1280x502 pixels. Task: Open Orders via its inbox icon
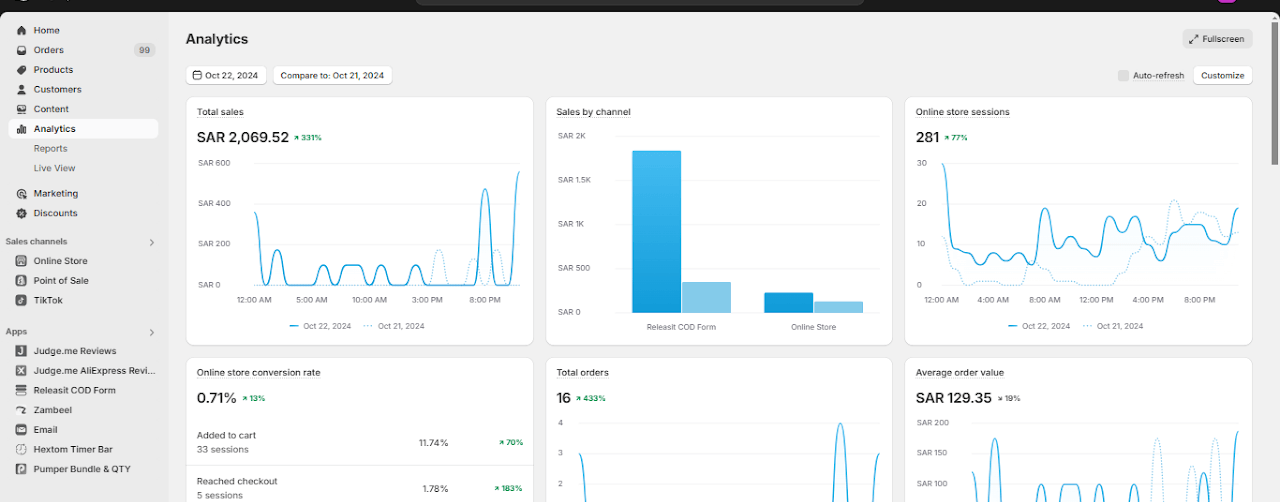(x=22, y=50)
